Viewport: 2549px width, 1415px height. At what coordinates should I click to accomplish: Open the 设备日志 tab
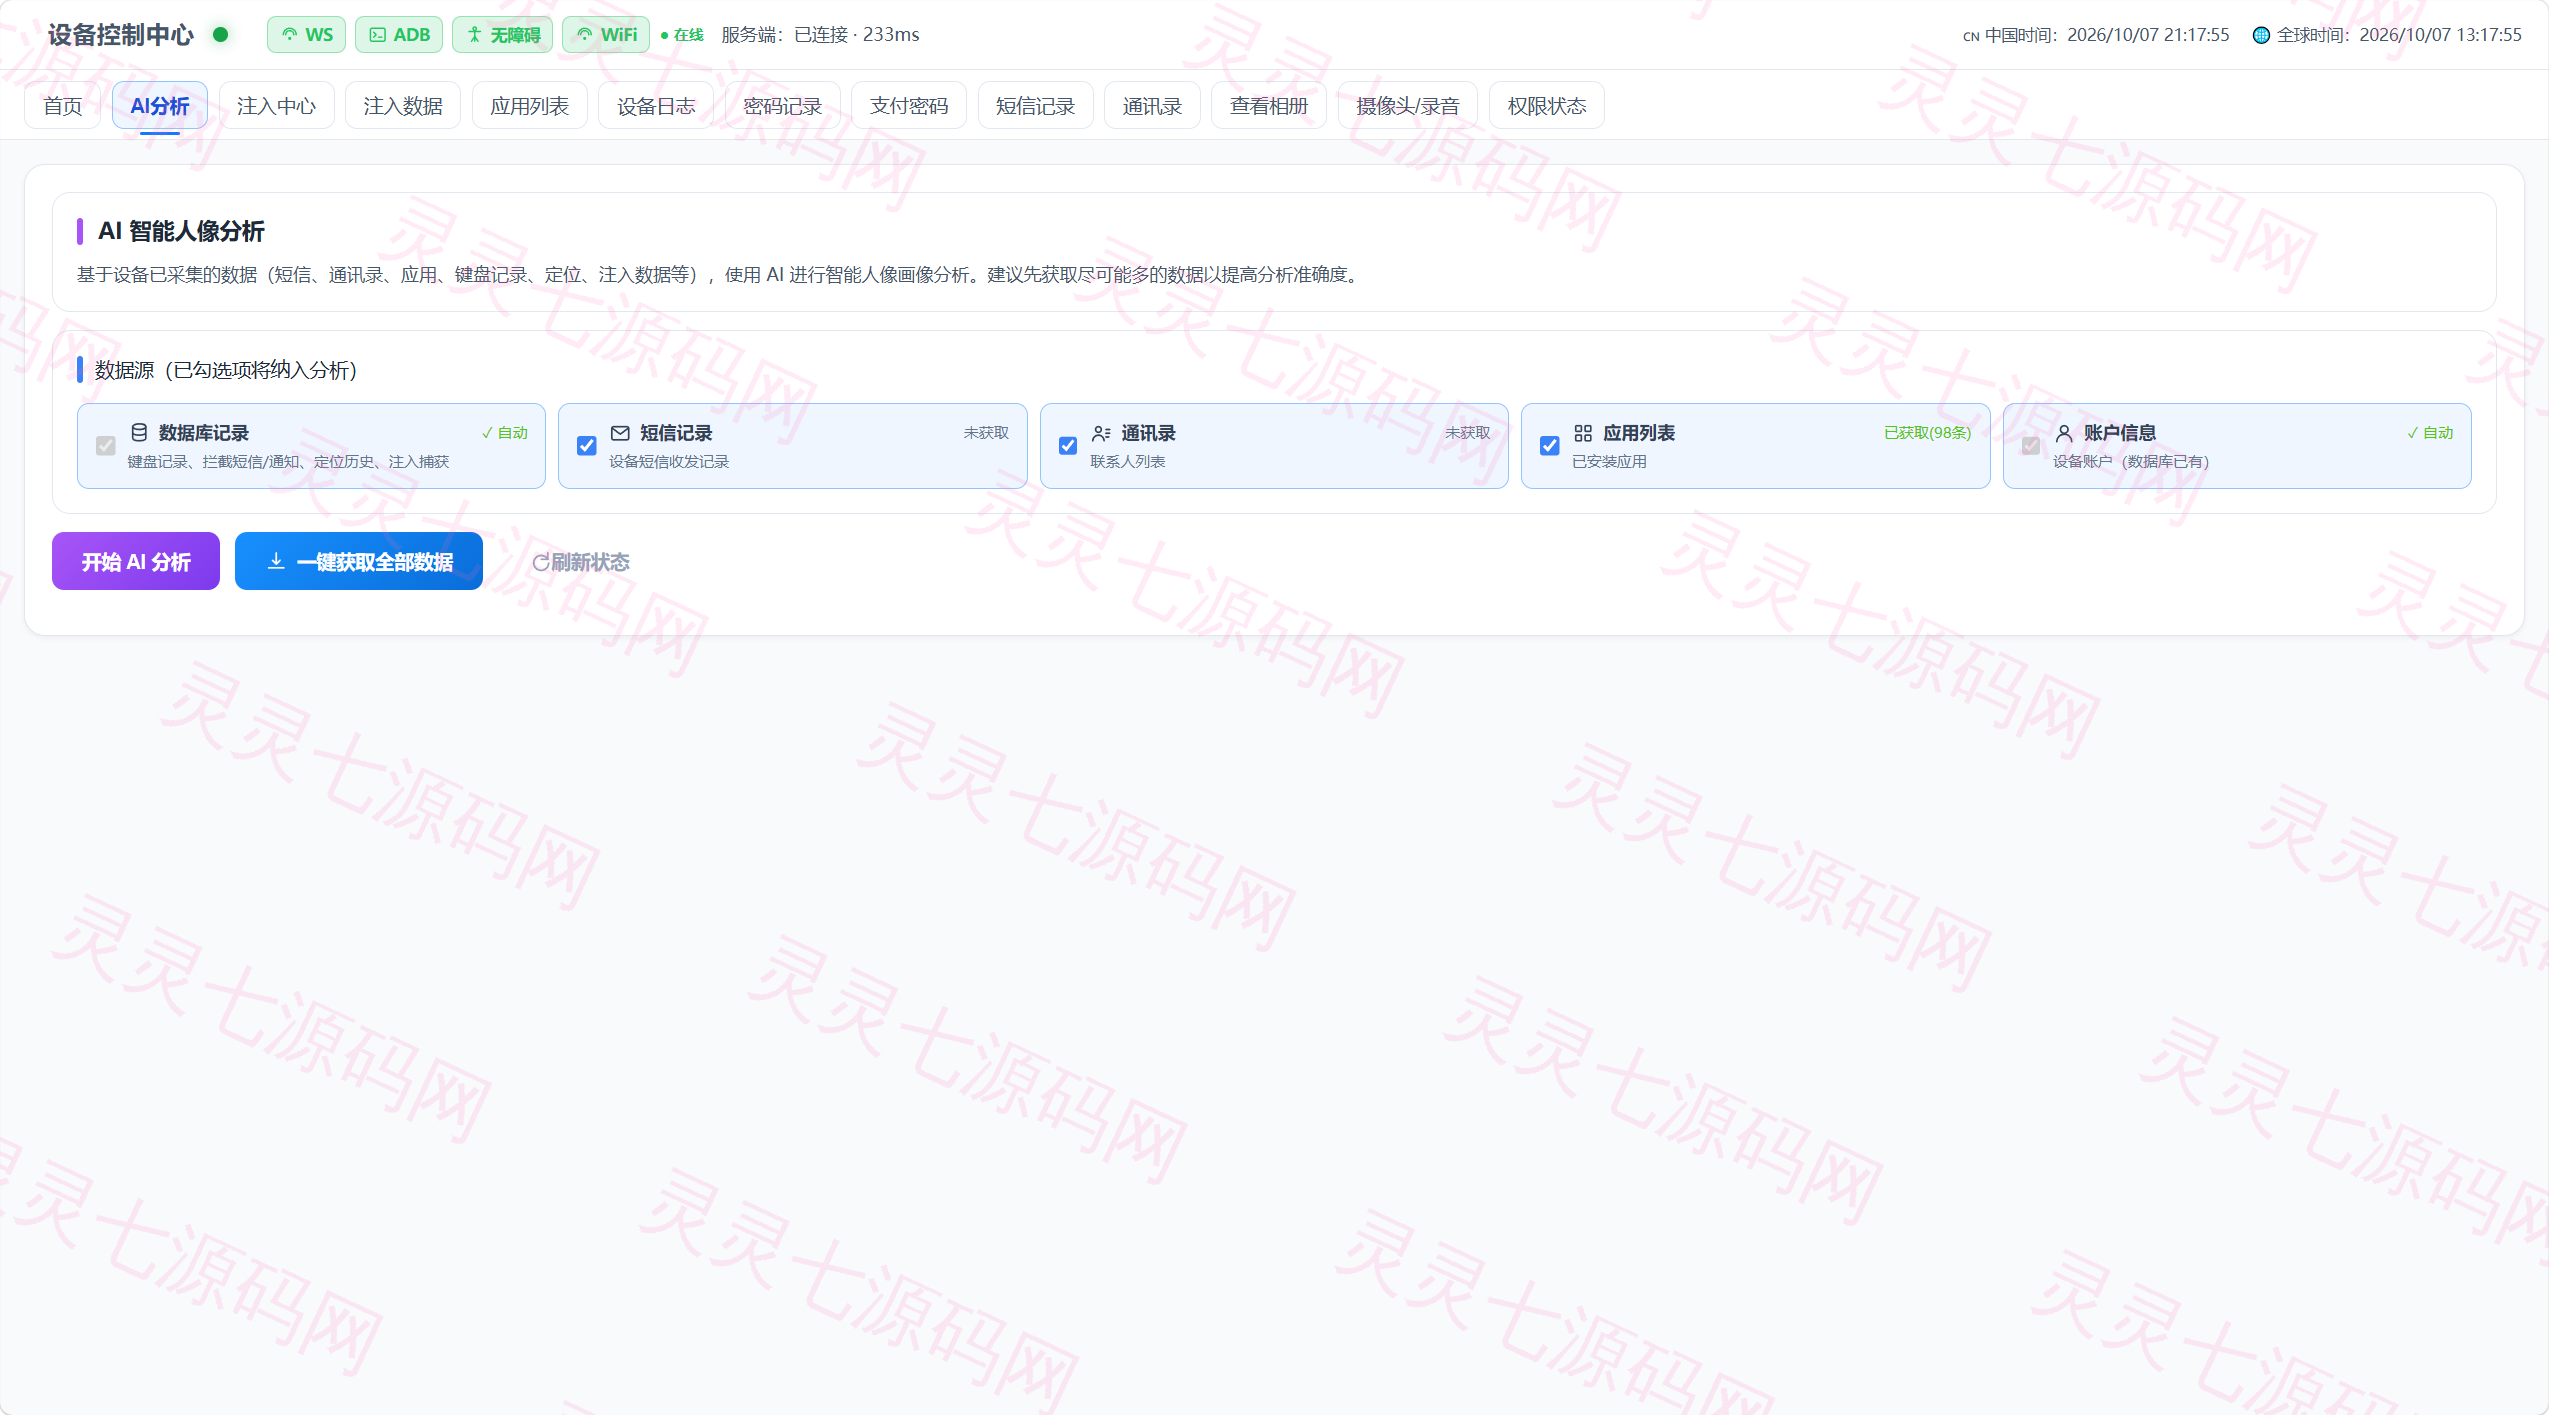click(x=656, y=106)
